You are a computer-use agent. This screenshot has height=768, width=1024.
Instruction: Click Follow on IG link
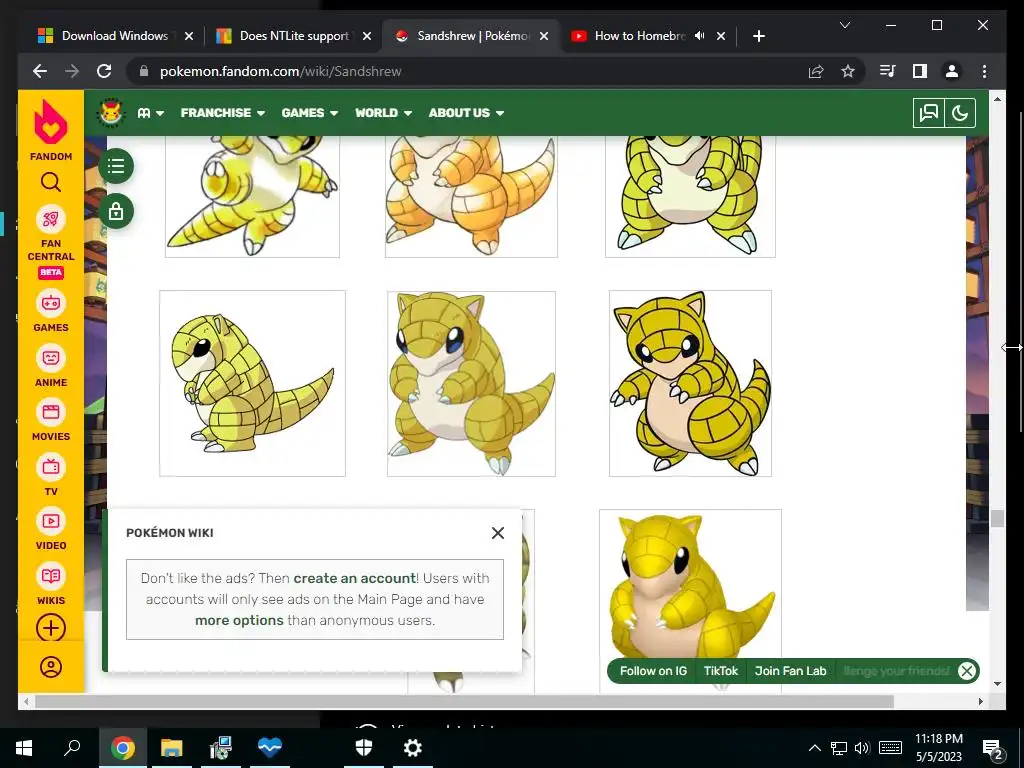tap(653, 671)
